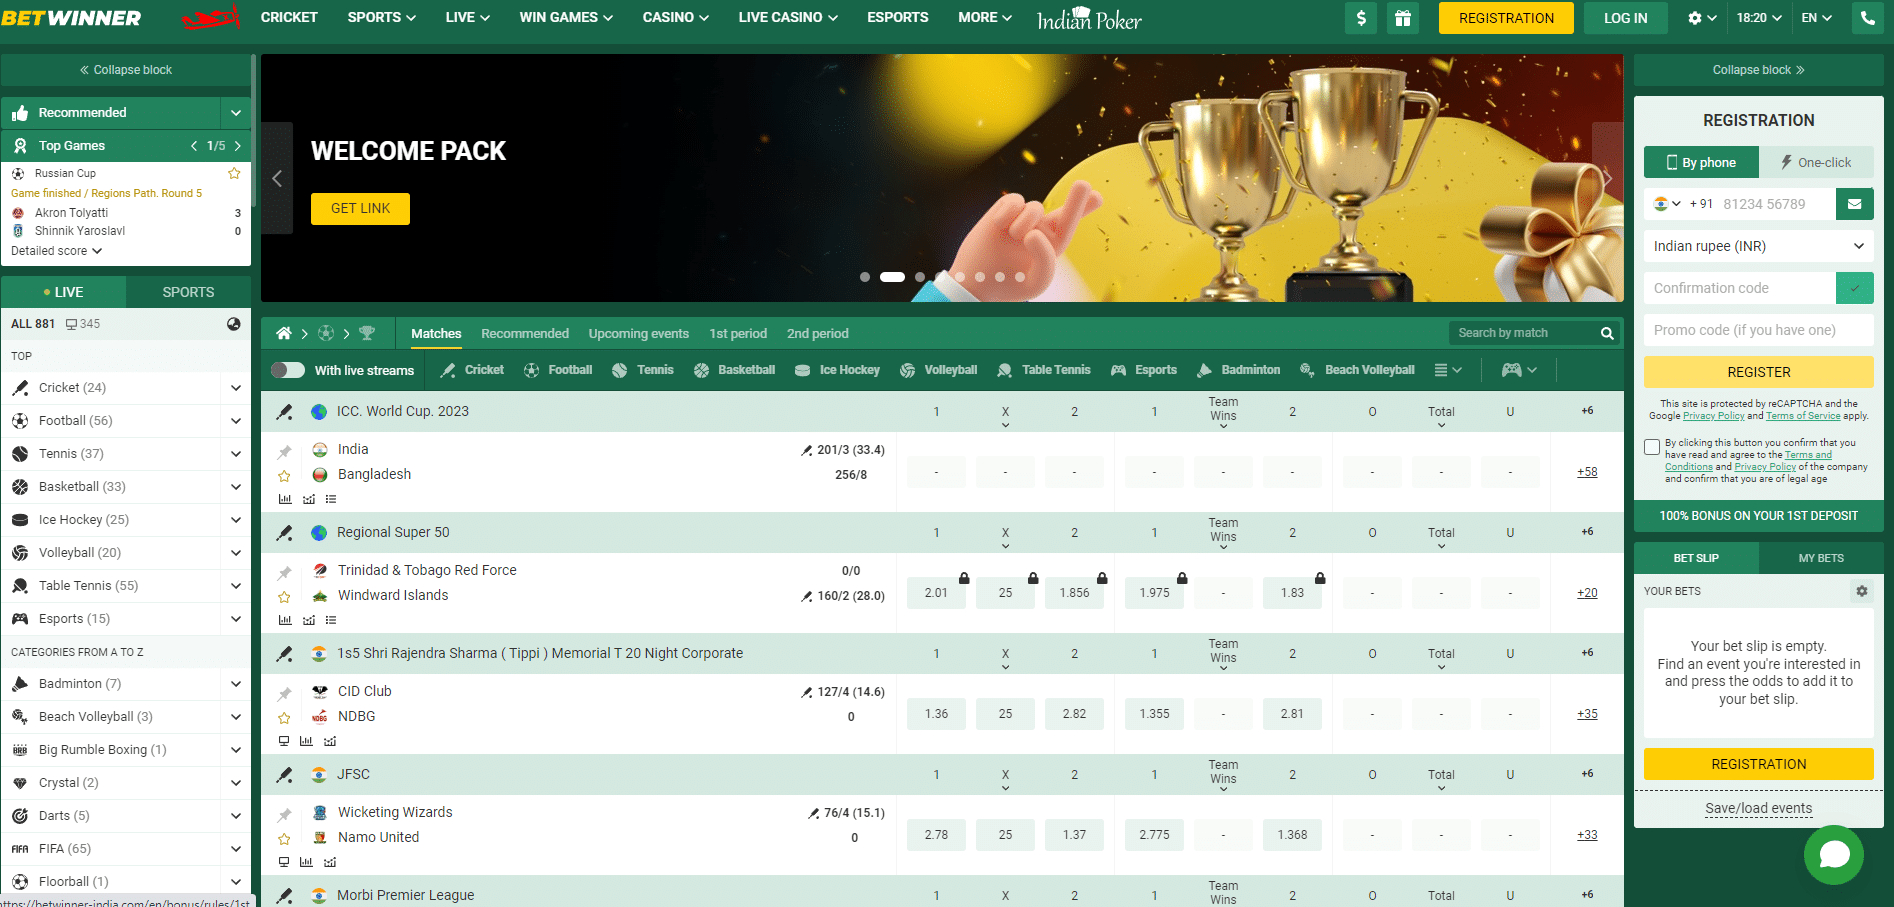Click the dollar deposit icon in header
Screen dimensions: 1894x907
tap(1361, 18)
